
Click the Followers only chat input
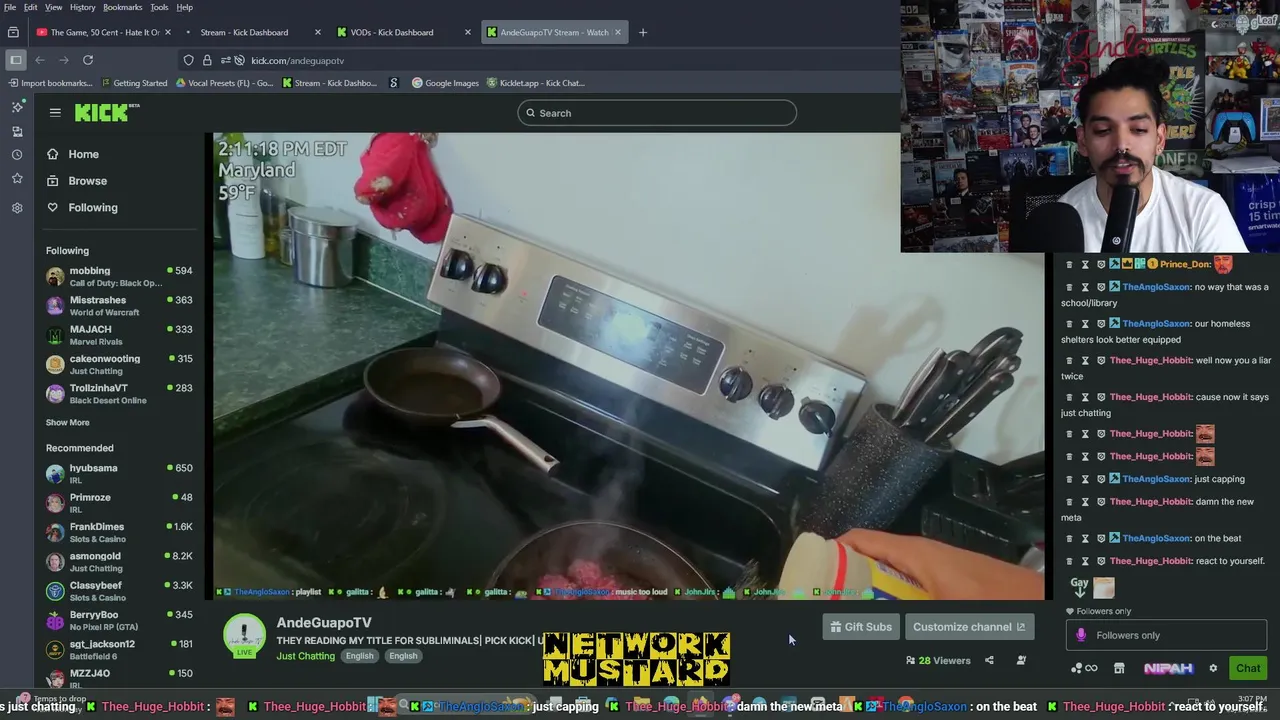pos(1166,635)
